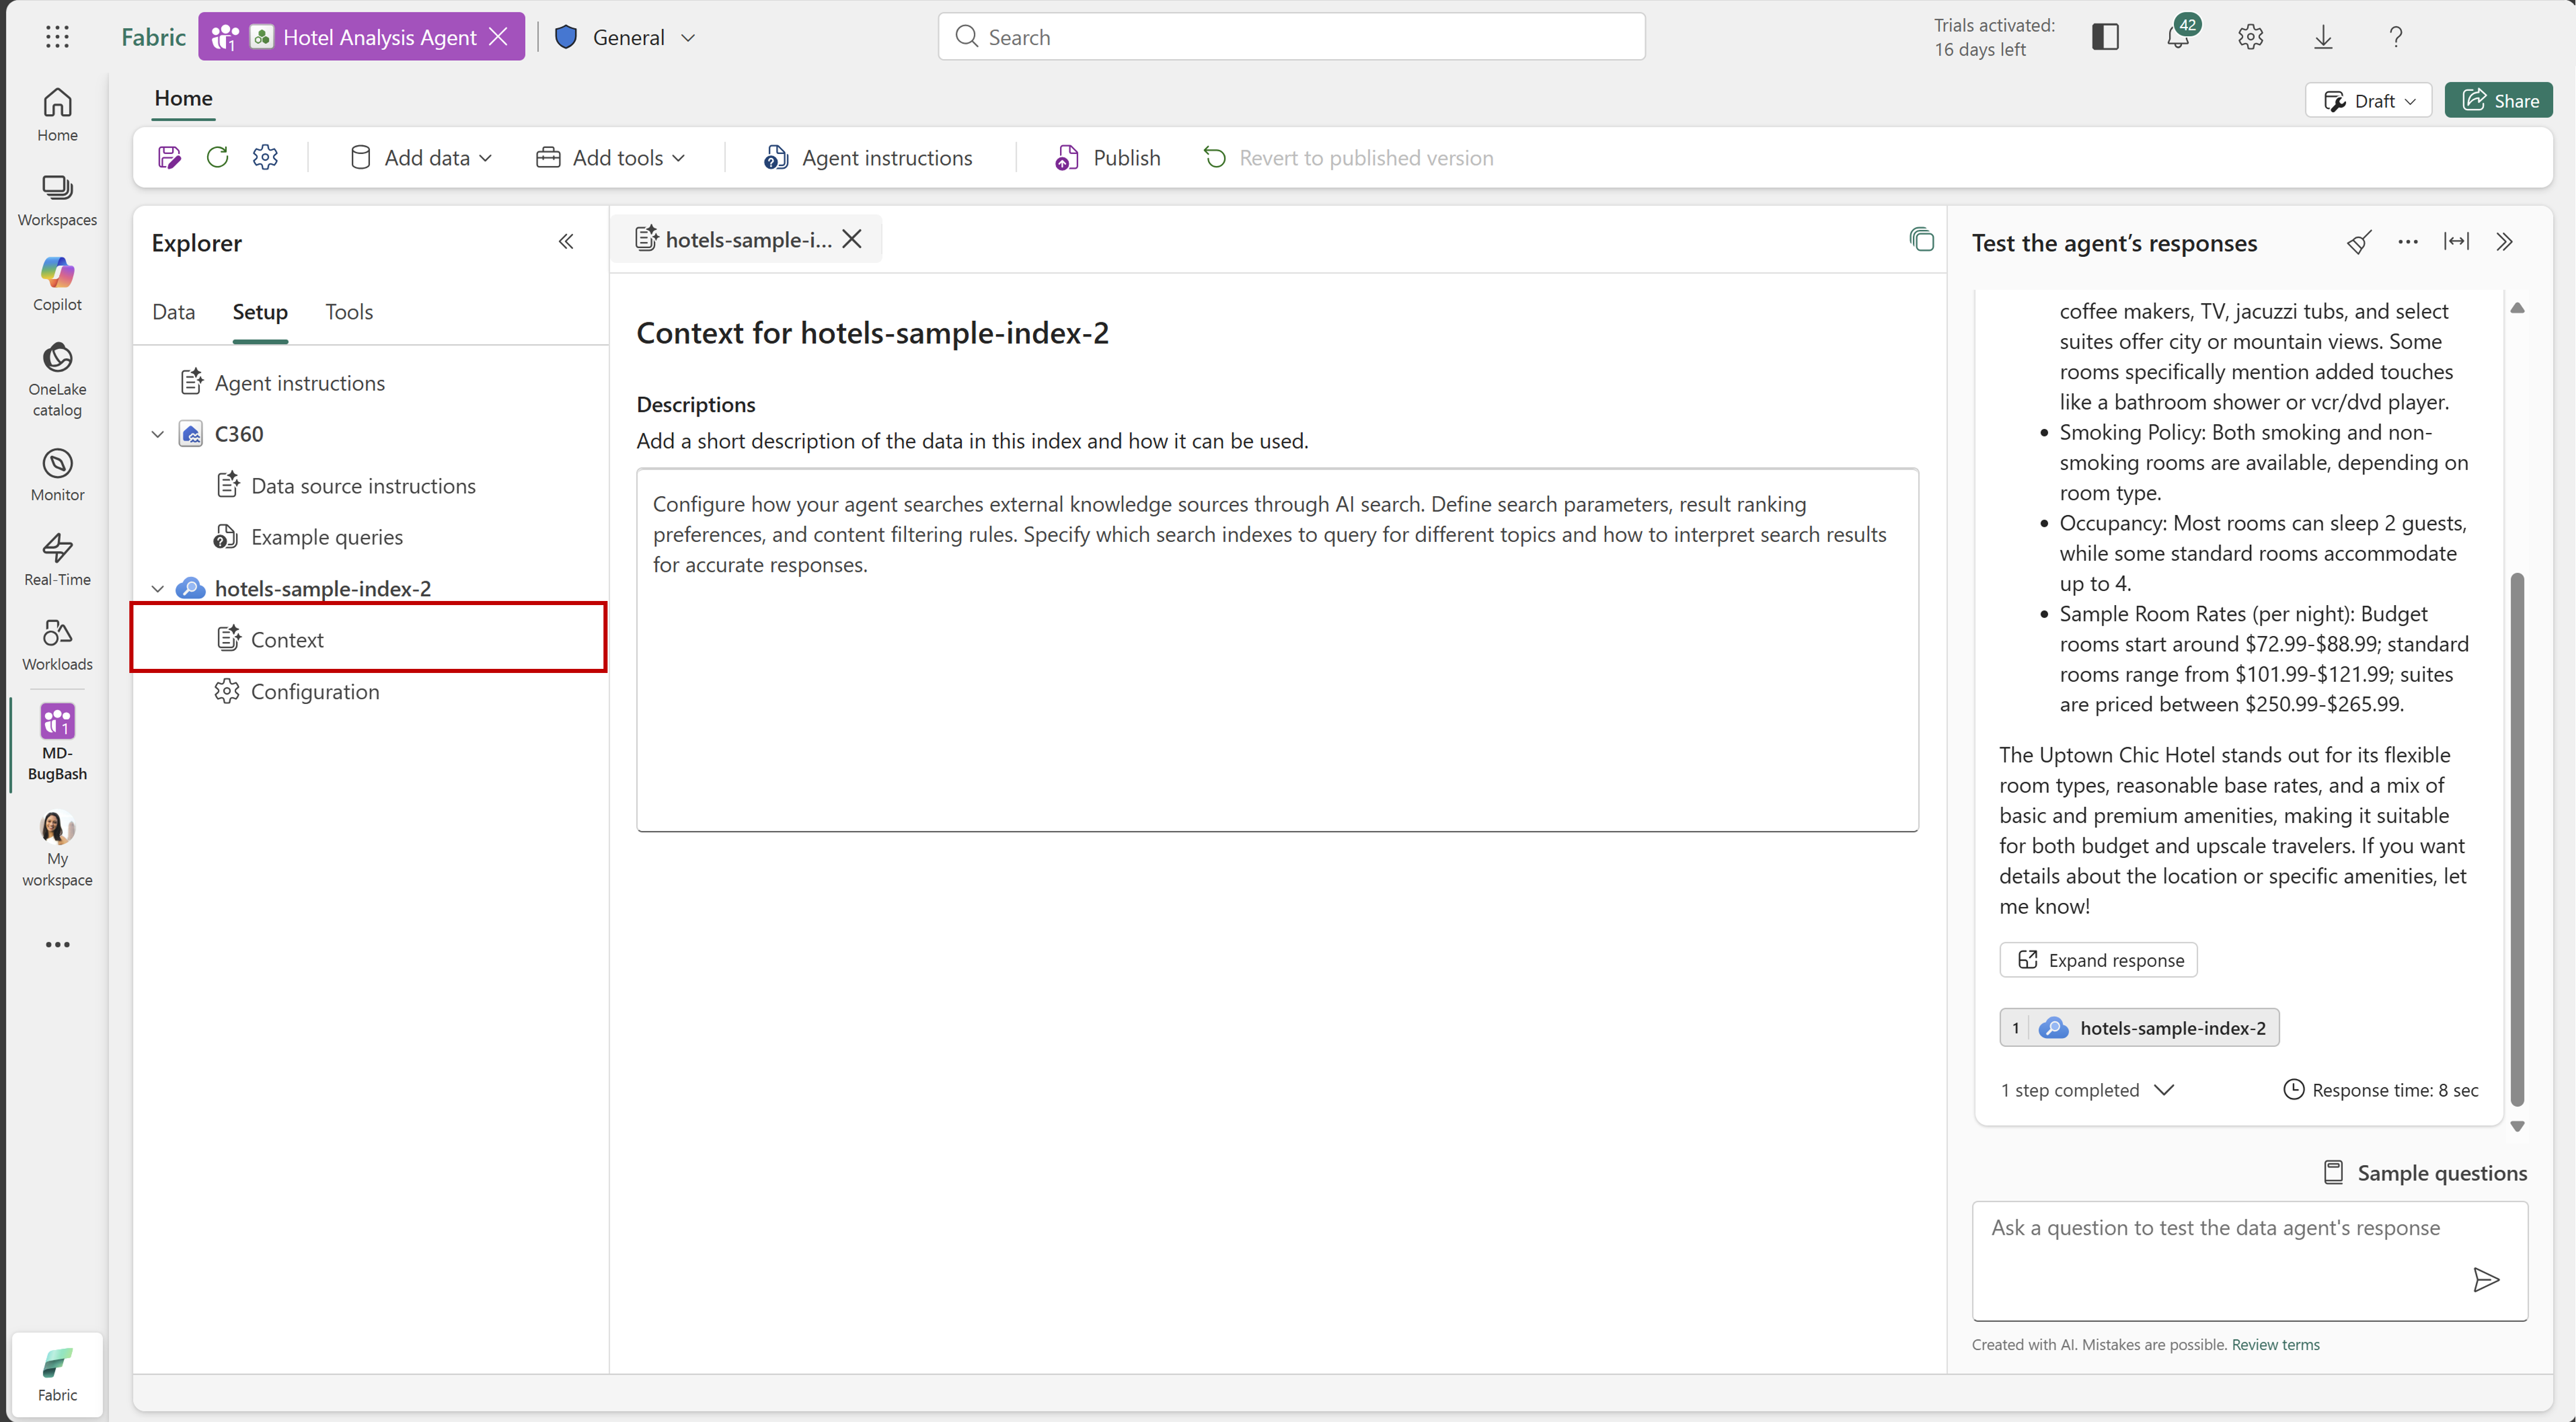The height and width of the screenshot is (1422, 2576).
Task: Open help question mark icon
Action: pyautogui.click(x=2395, y=37)
